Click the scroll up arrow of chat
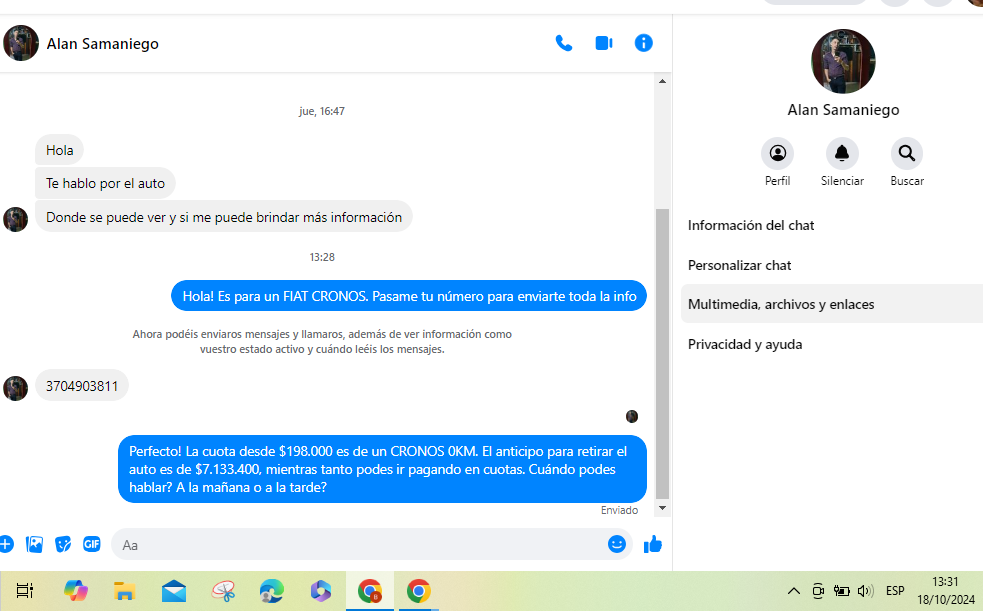The height and width of the screenshot is (611, 983). (x=662, y=81)
